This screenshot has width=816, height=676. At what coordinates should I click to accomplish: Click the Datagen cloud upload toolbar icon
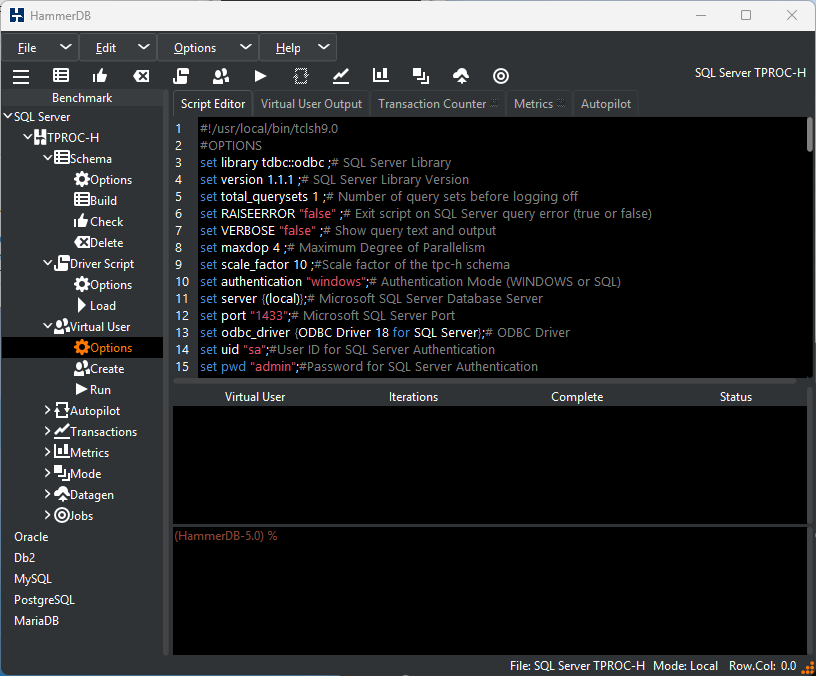pyautogui.click(x=461, y=76)
